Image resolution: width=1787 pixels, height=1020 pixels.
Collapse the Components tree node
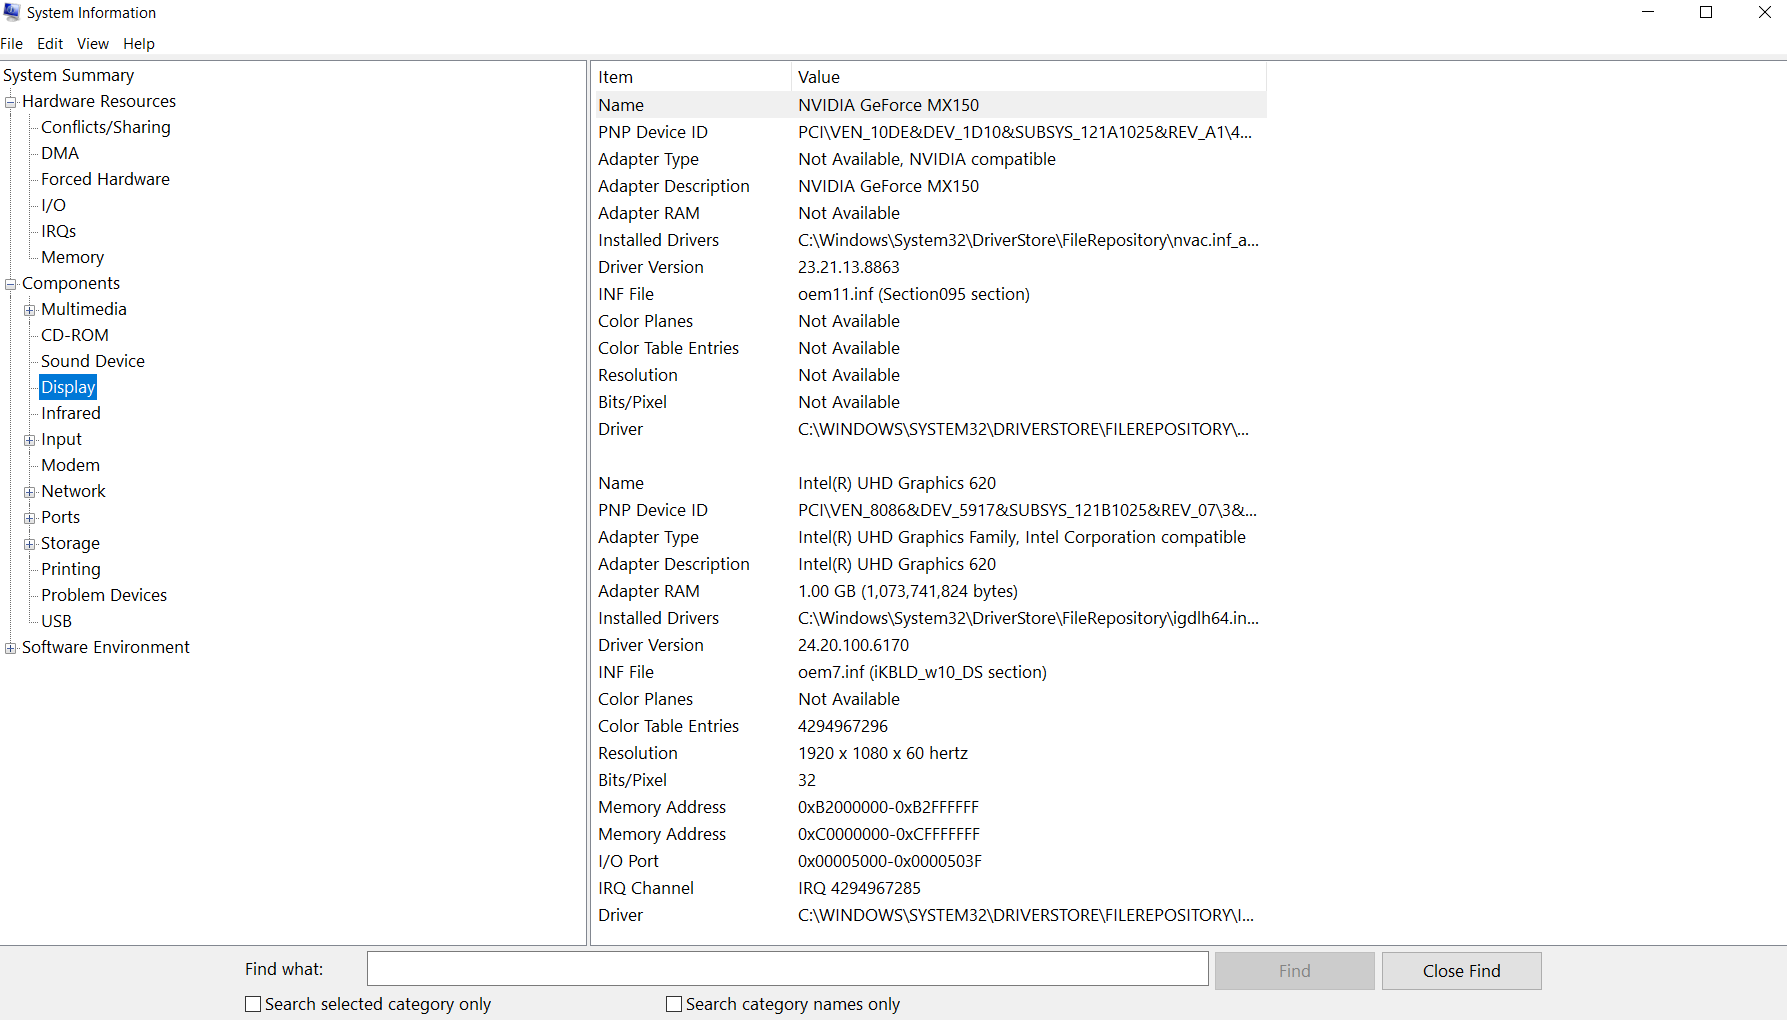[x=11, y=284]
